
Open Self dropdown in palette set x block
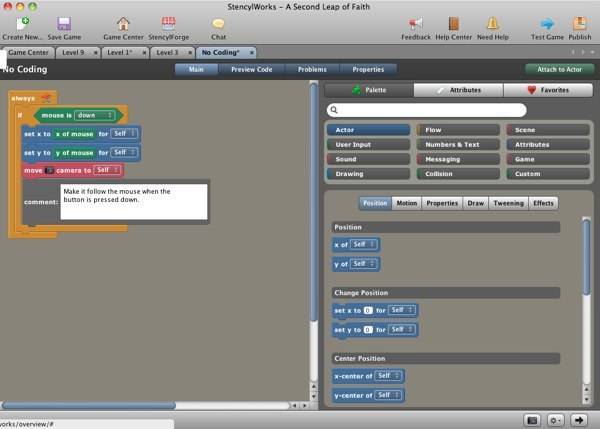pos(402,310)
